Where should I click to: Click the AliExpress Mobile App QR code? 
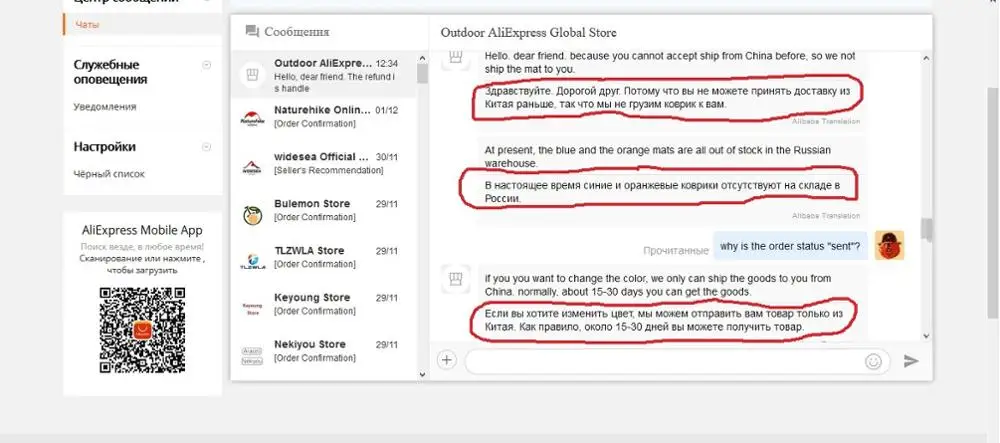click(x=142, y=330)
